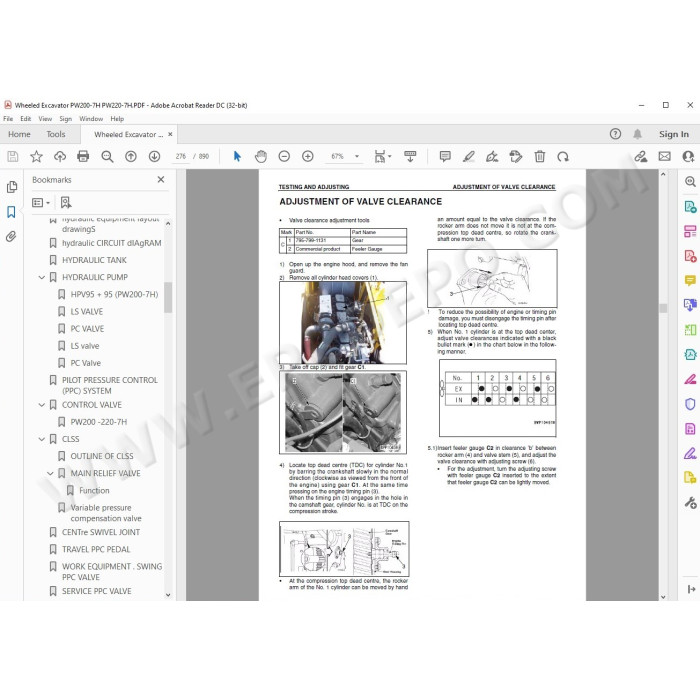Click the page number field

181,156
